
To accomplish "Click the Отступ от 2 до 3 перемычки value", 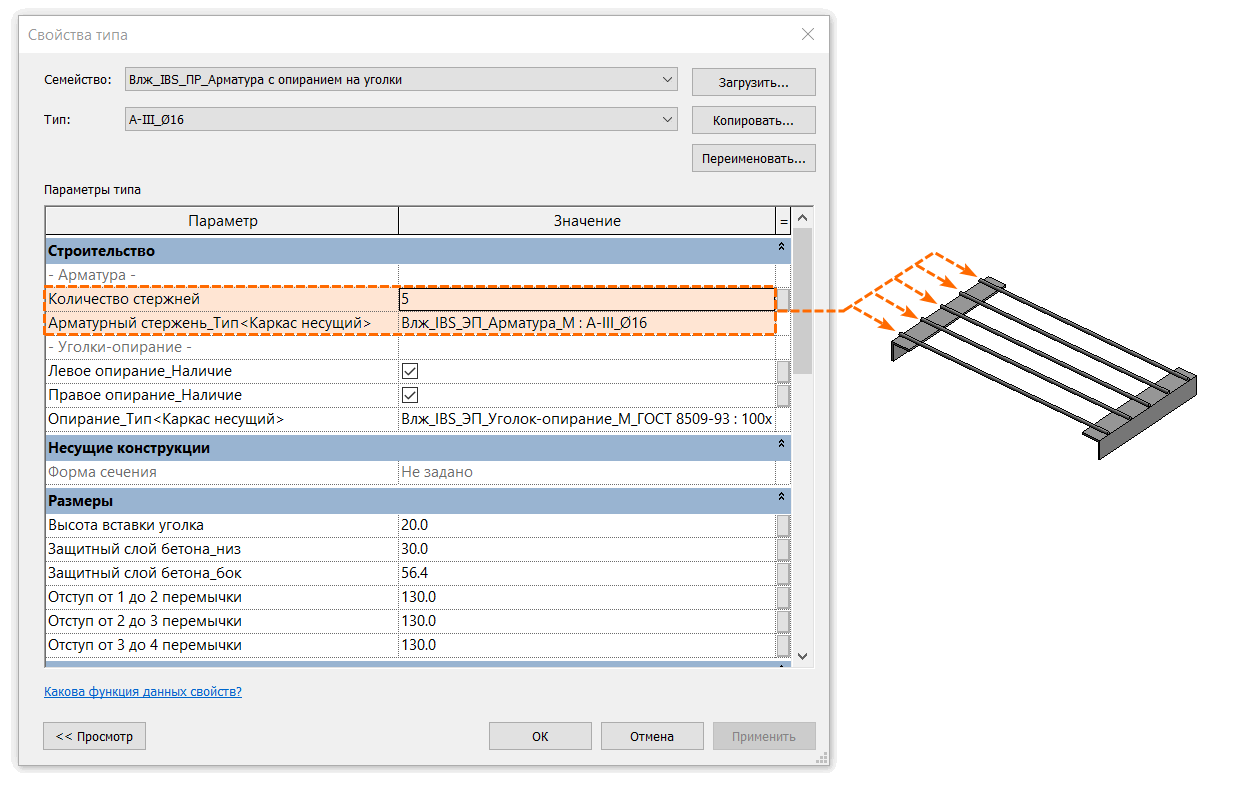I will (x=586, y=621).
